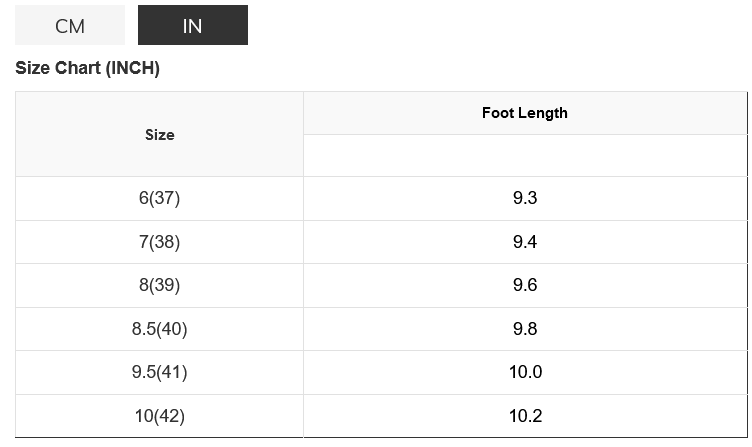Click the Size column header
This screenshot has width=752, height=447.
(159, 135)
